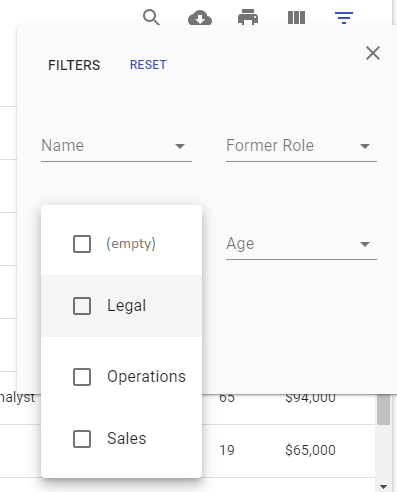Click the scrollbar down arrow
The image size is (397, 492).
[383, 487]
